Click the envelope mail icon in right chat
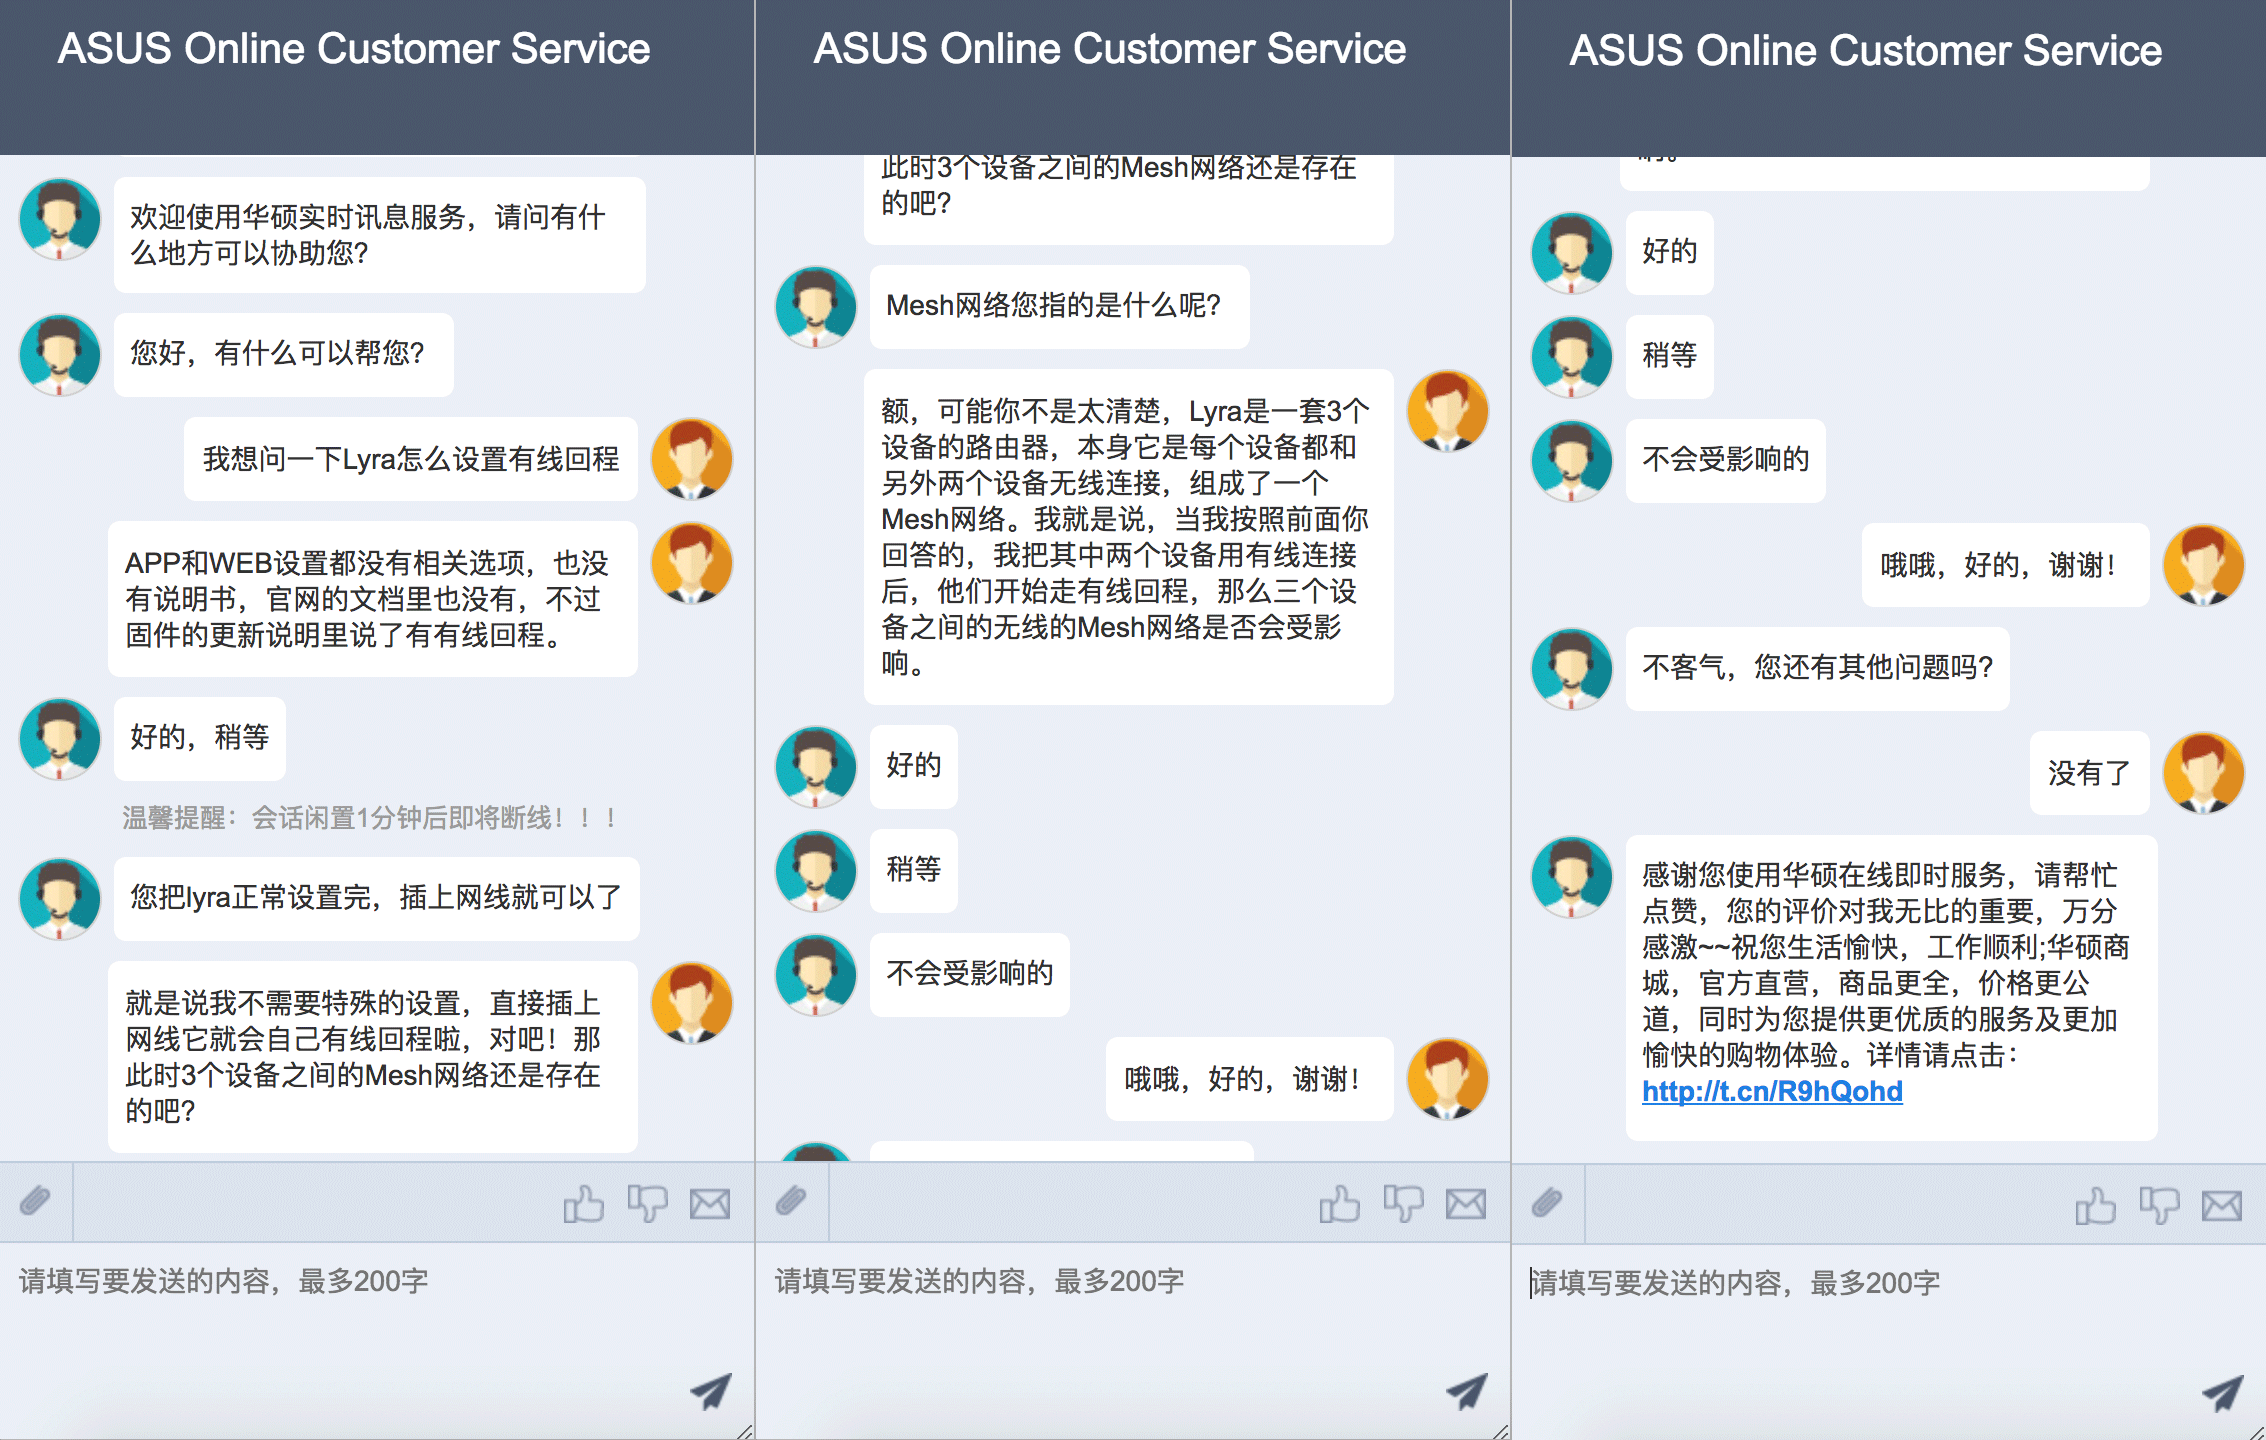2266x1440 pixels. pos(2222,1206)
